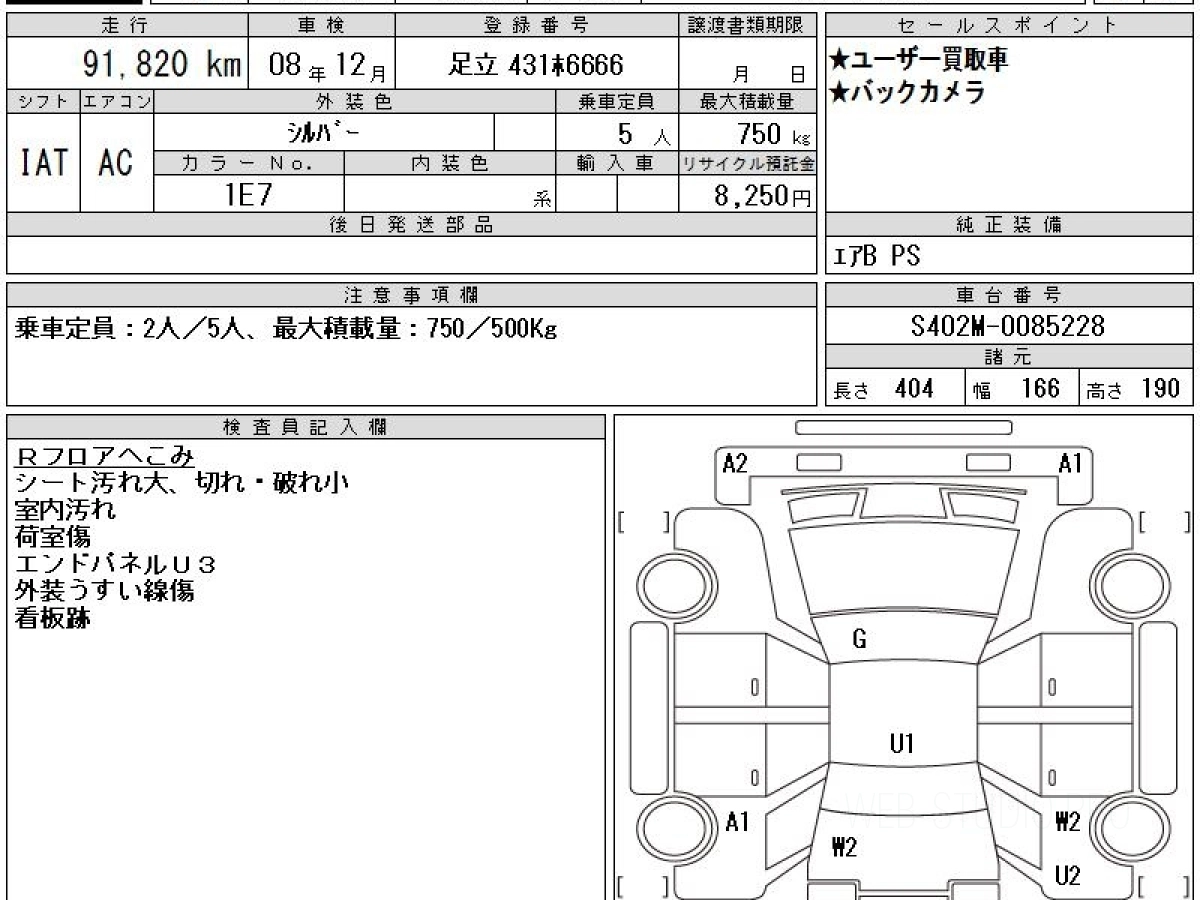Click the 後日発送部品 header

click(412, 225)
